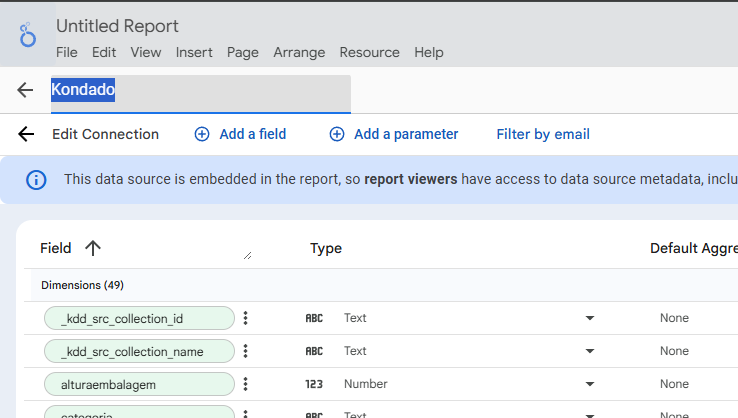Open the View menu
This screenshot has height=418, width=738.
tap(146, 52)
